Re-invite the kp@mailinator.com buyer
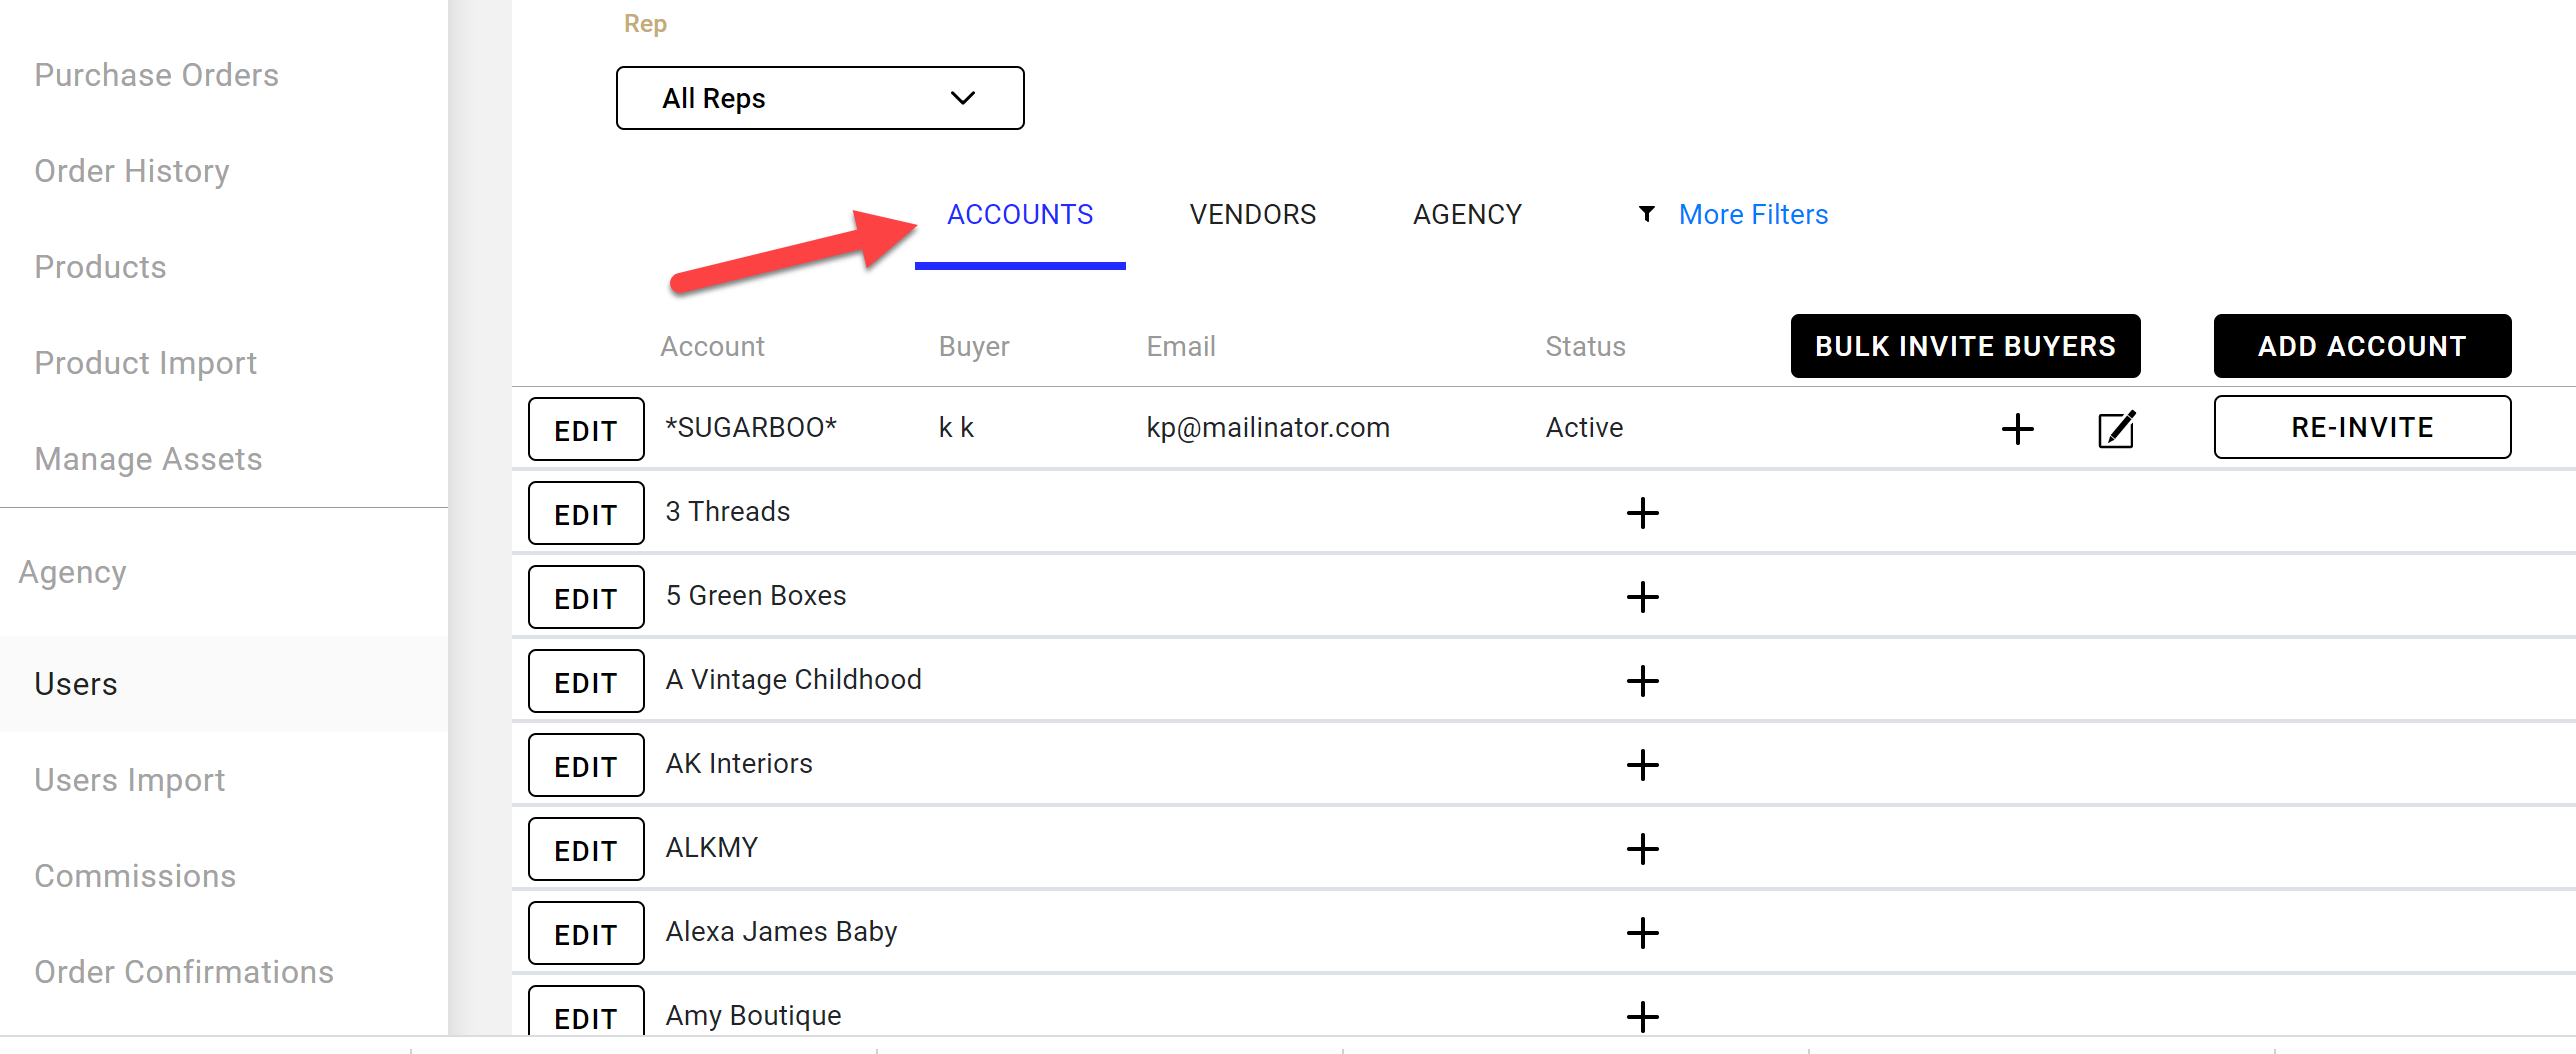The image size is (2576, 1054). (x=2361, y=427)
